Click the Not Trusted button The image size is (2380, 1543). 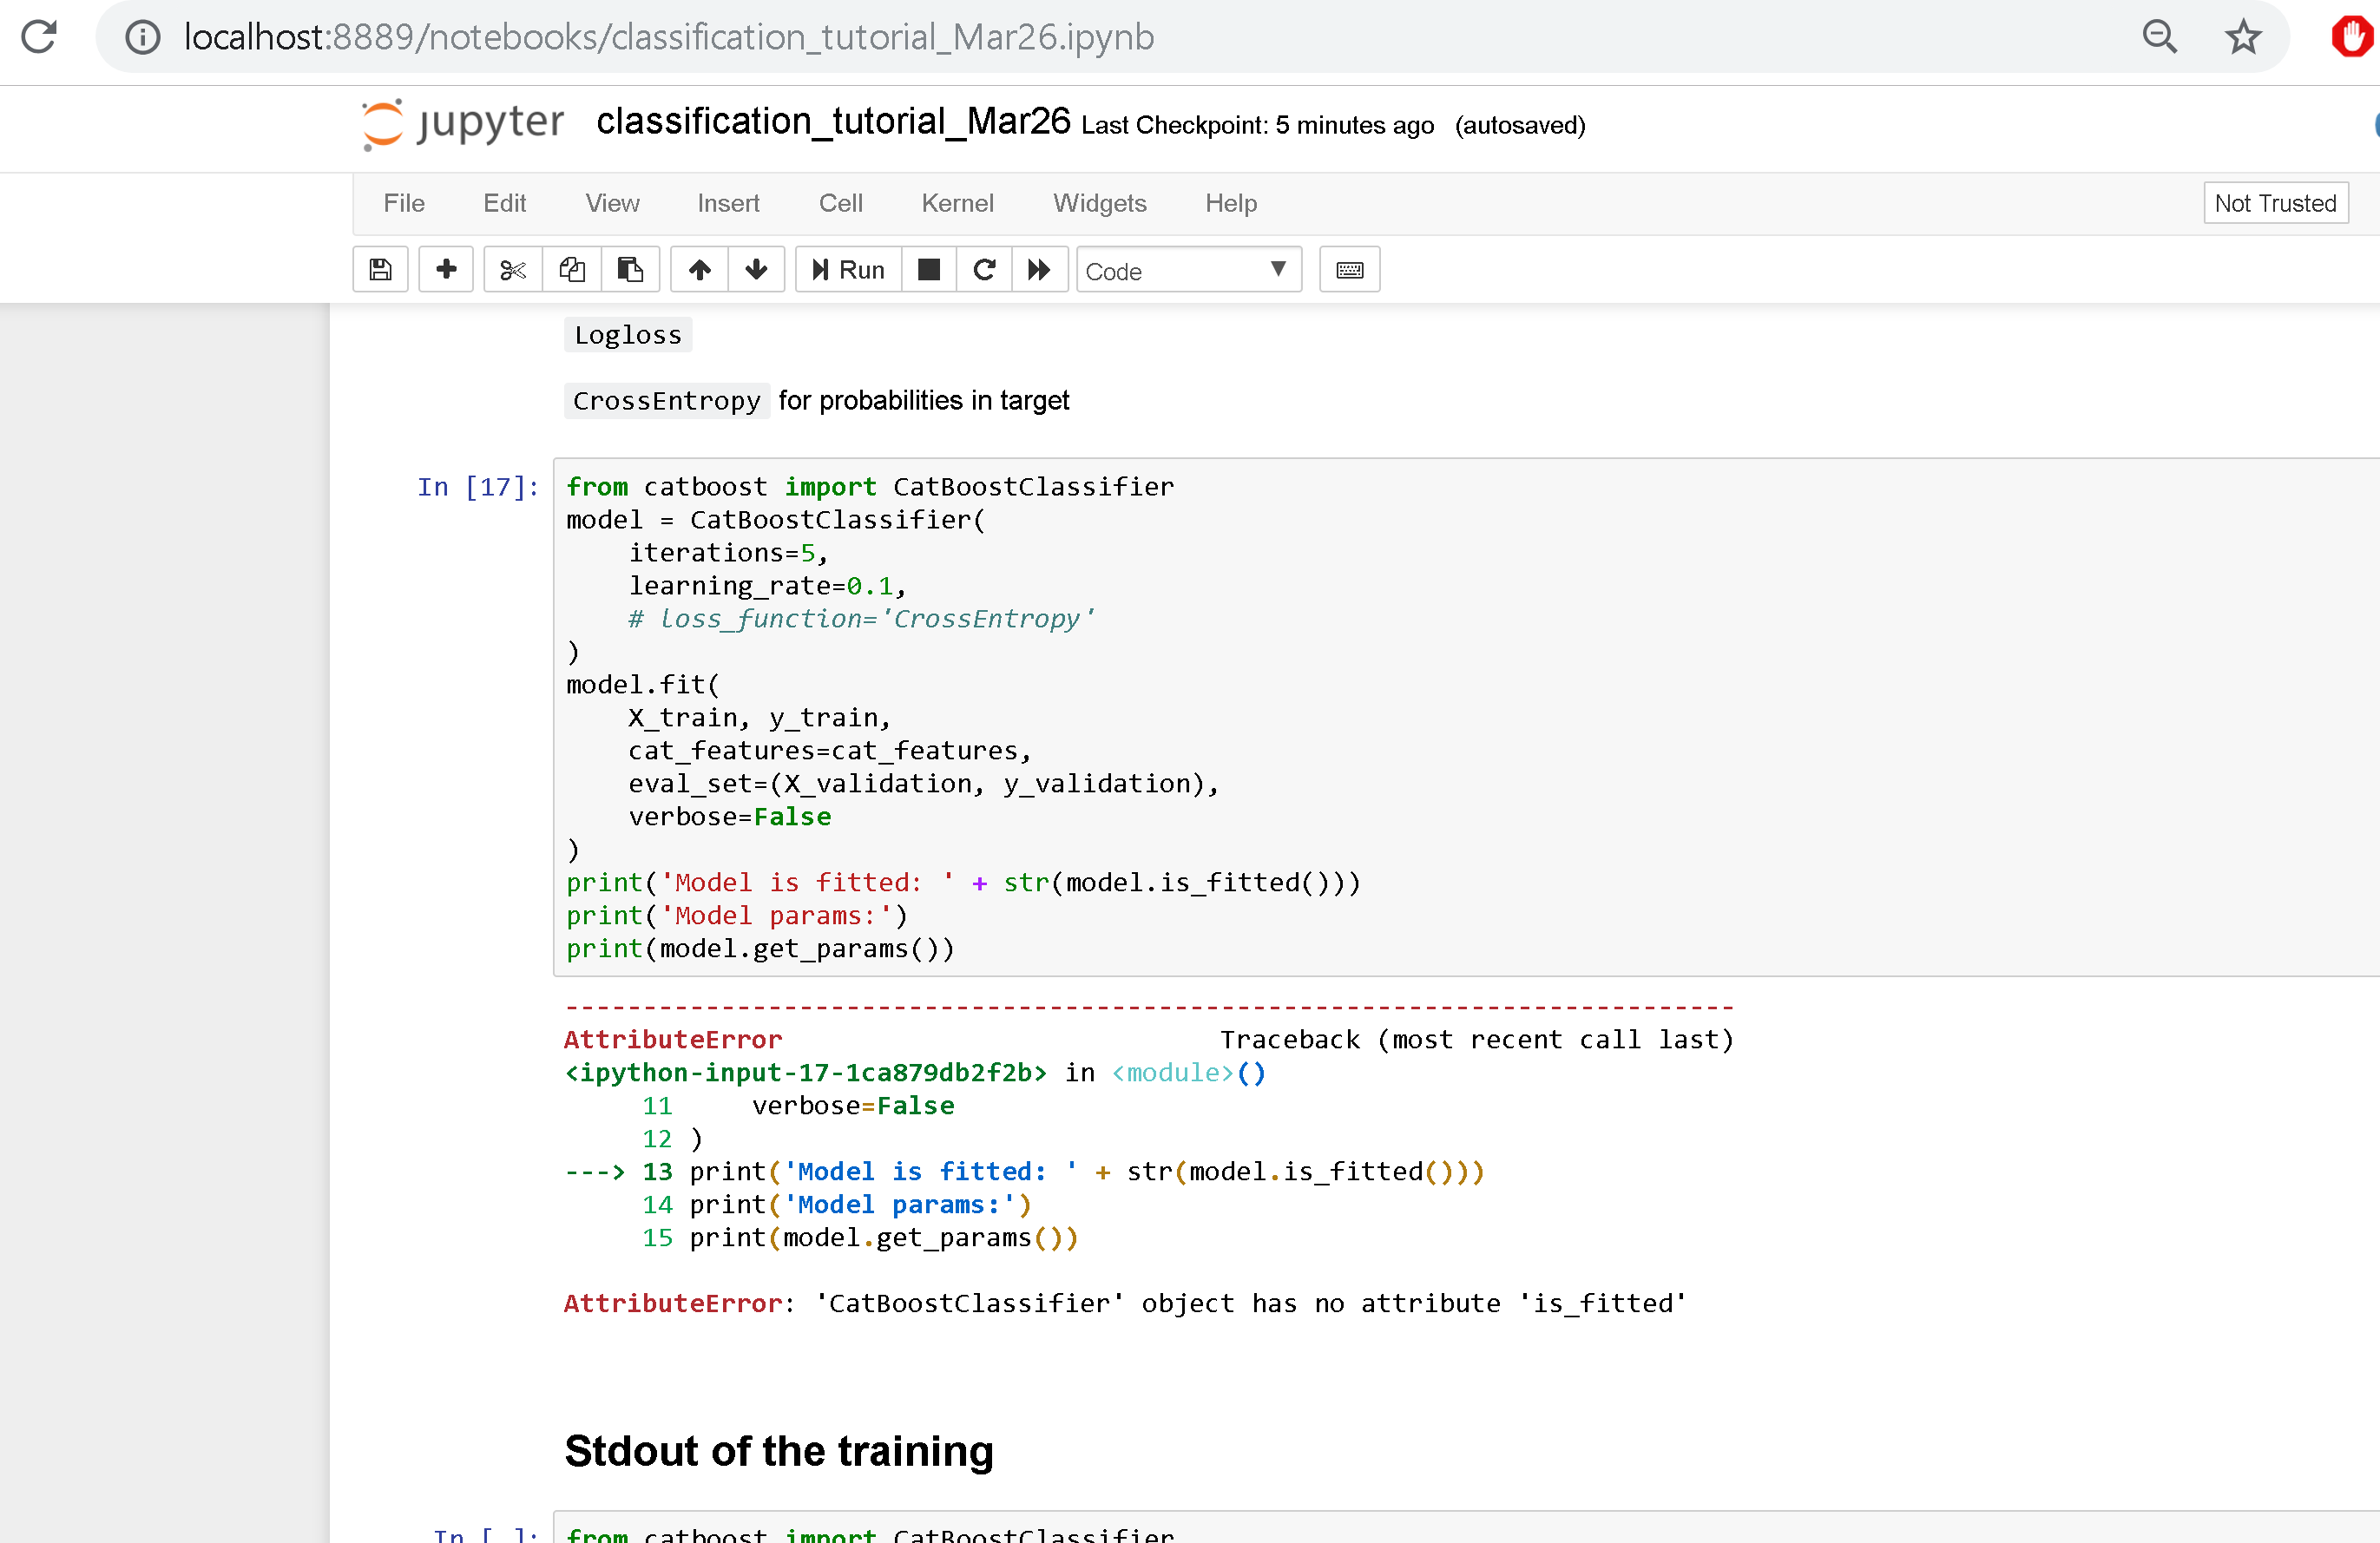2275,202
